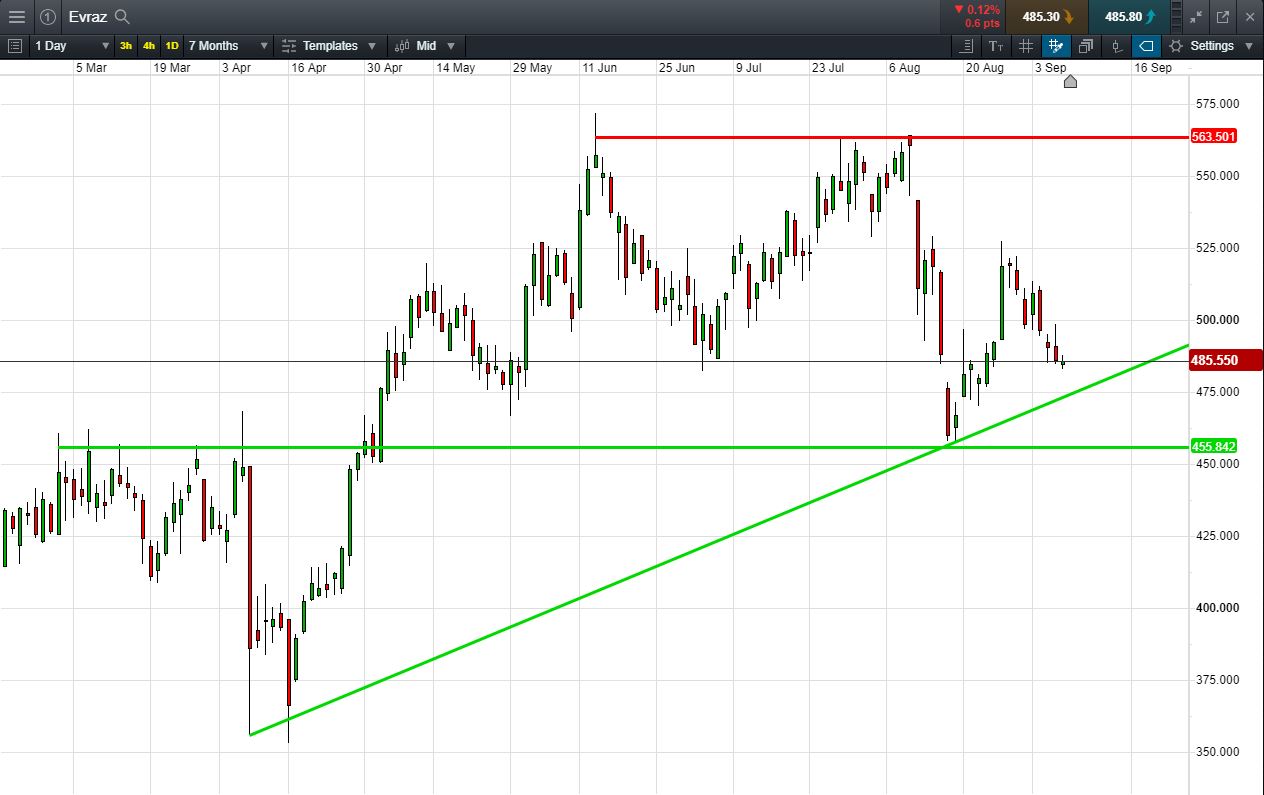Click the 575.000 price axis label
1264x795 pixels.
[x=1218, y=104]
